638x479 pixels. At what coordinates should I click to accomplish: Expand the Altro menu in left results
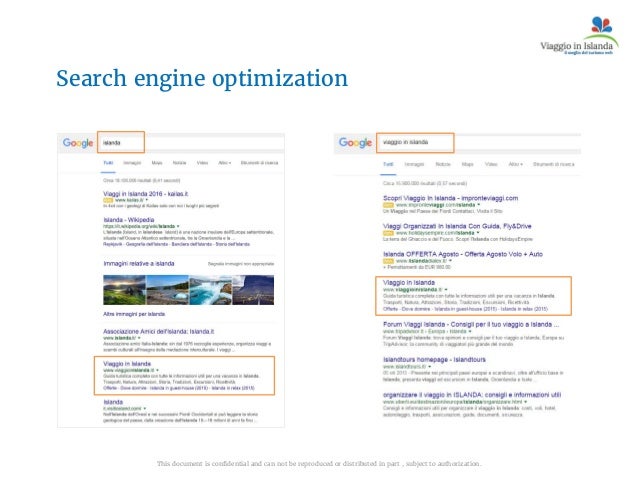pos(224,163)
